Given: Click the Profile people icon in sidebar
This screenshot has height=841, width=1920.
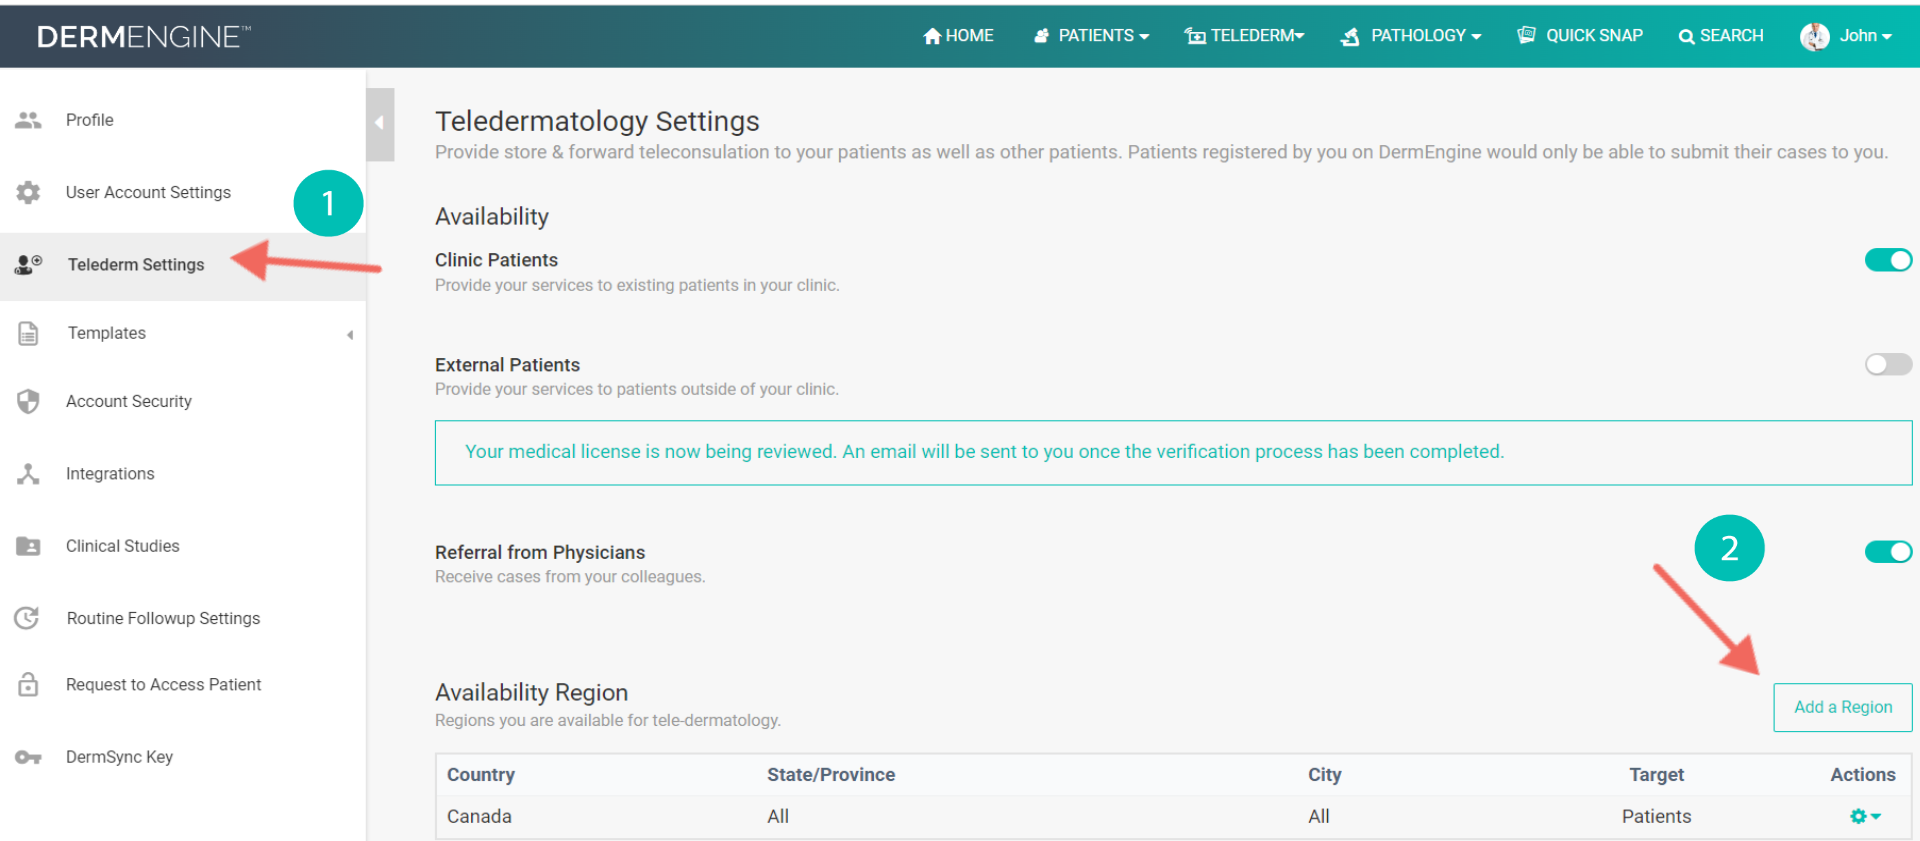Looking at the screenshot, I should [28, 120].
